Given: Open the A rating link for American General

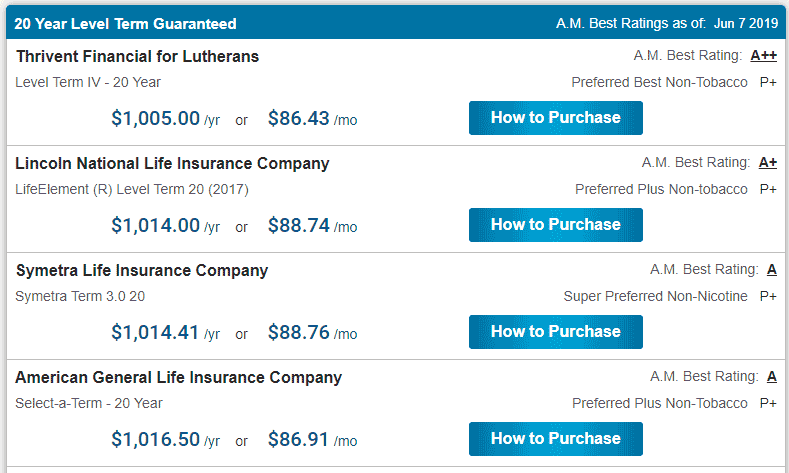Looking at the screenshot, I should [x=772, y=376].
